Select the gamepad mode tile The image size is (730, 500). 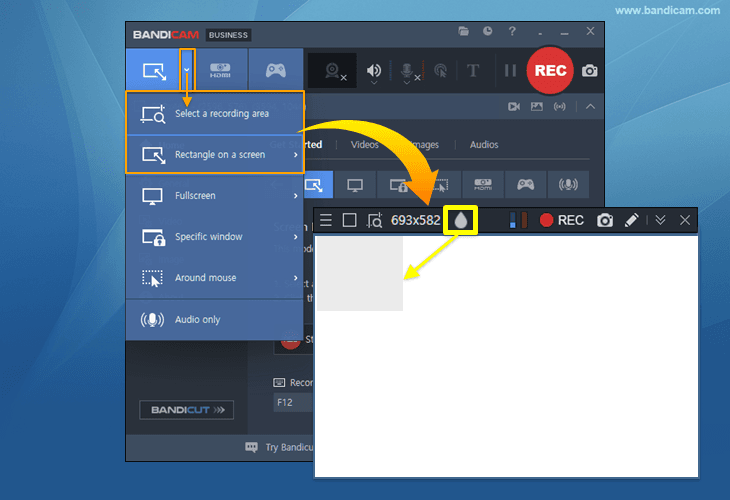(526, 185)
